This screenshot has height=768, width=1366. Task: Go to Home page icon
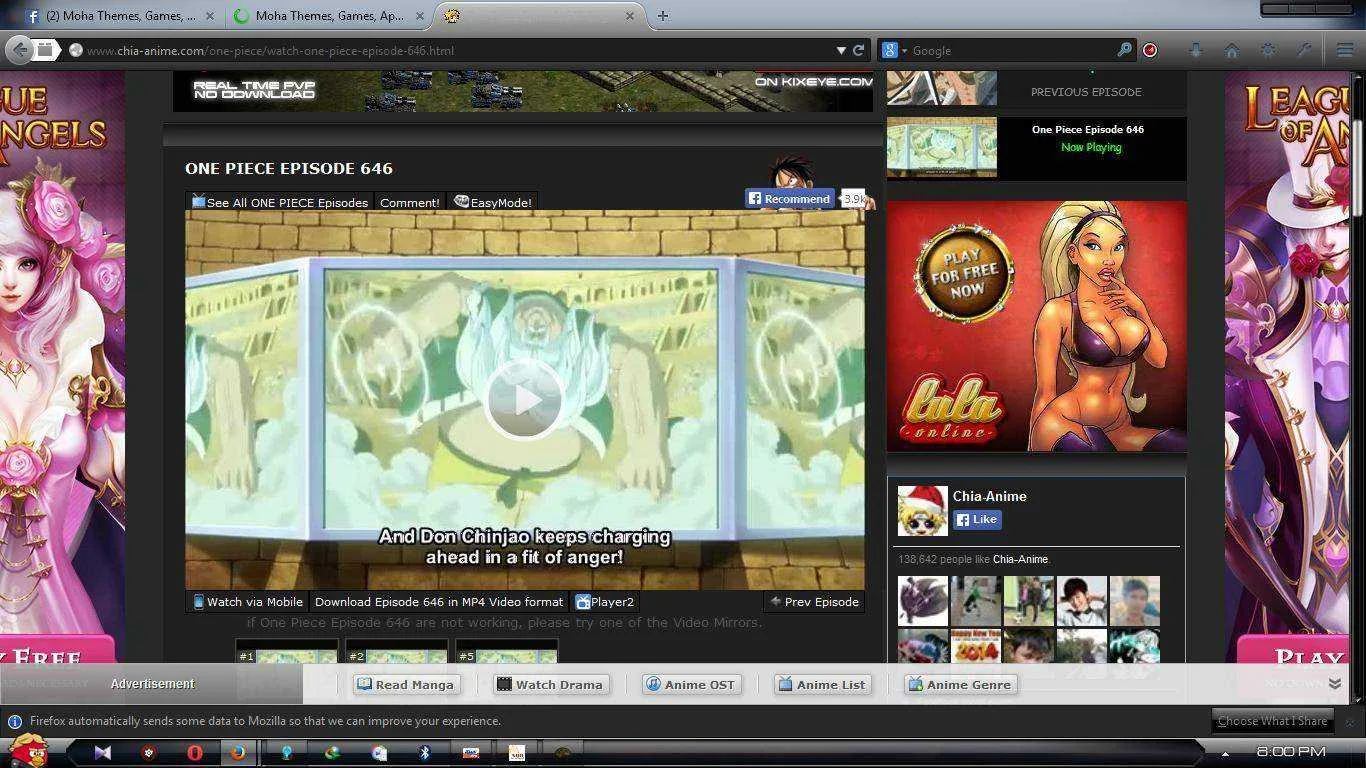coord(1232,50)
